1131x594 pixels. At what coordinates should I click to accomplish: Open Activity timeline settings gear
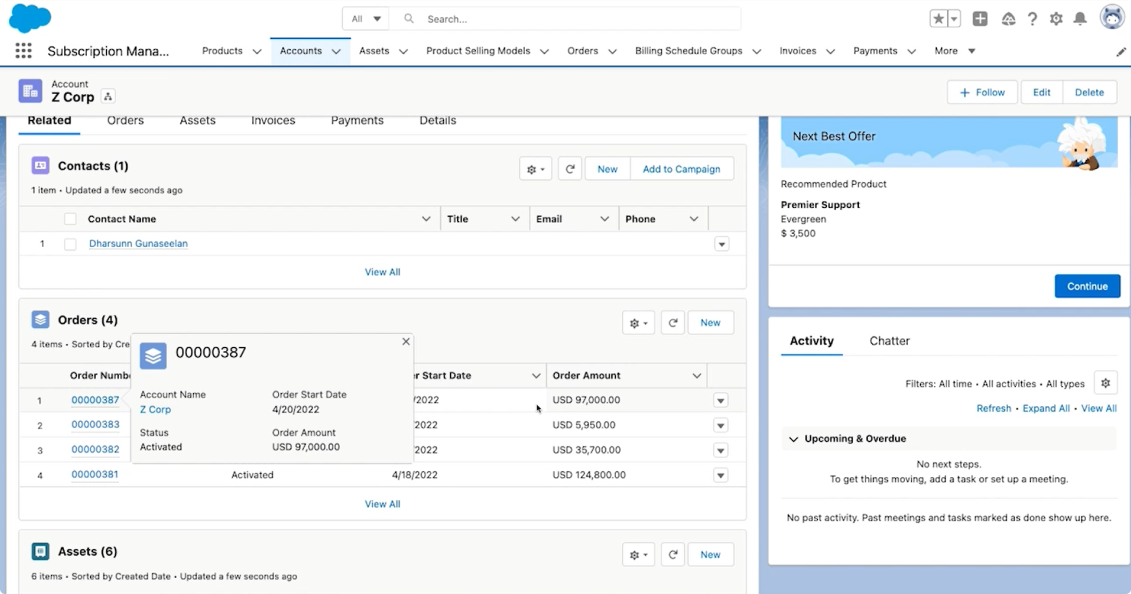(x=1105, y=384)
